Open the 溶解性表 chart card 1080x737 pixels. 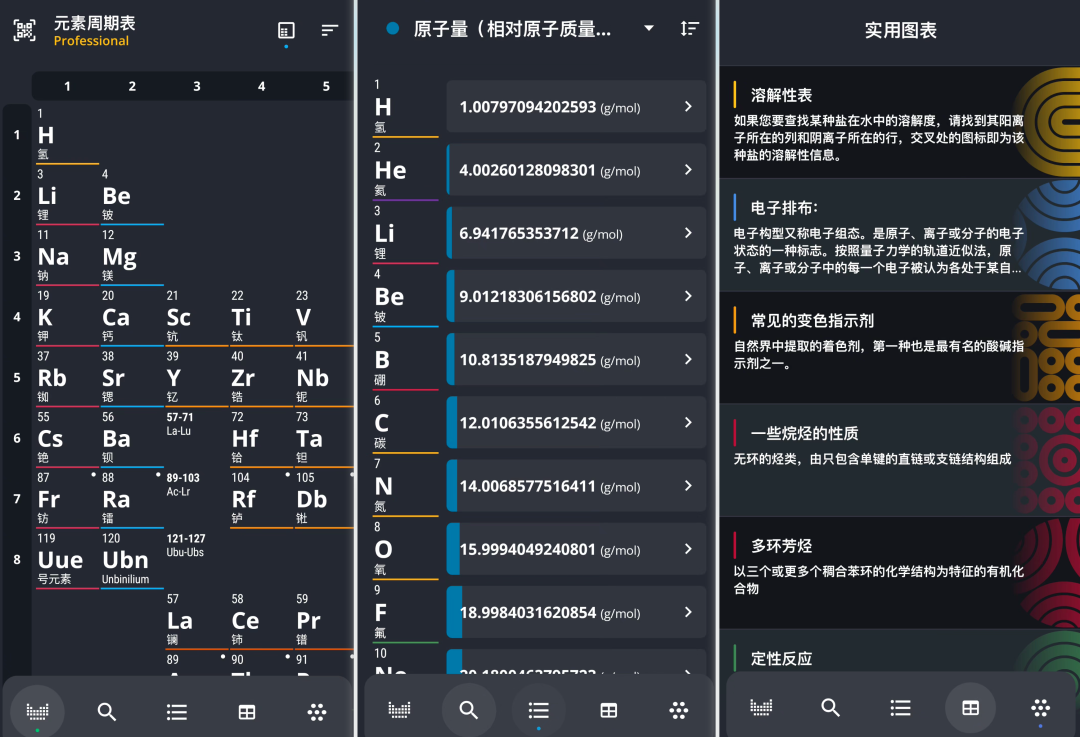(900, 122)
